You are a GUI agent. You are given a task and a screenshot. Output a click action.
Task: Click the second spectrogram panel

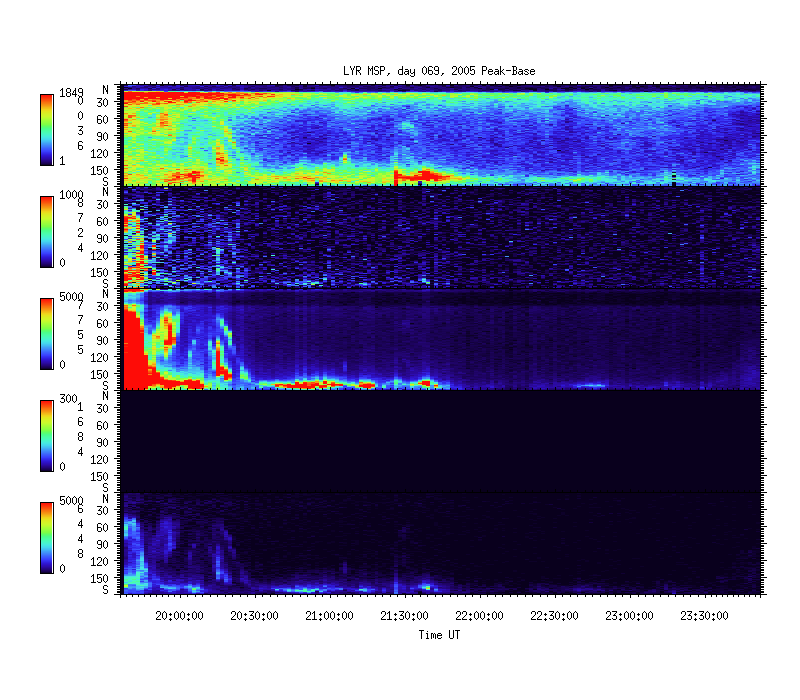(442, 237)
